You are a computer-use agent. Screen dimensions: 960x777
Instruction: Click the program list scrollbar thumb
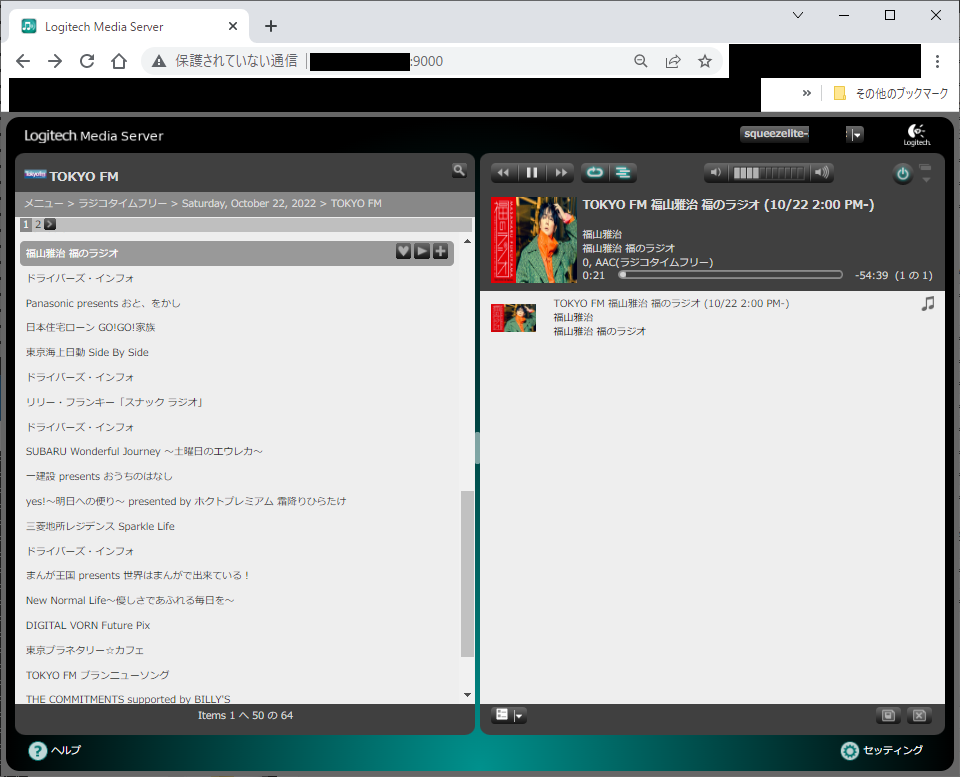click(x=467, y=574)
